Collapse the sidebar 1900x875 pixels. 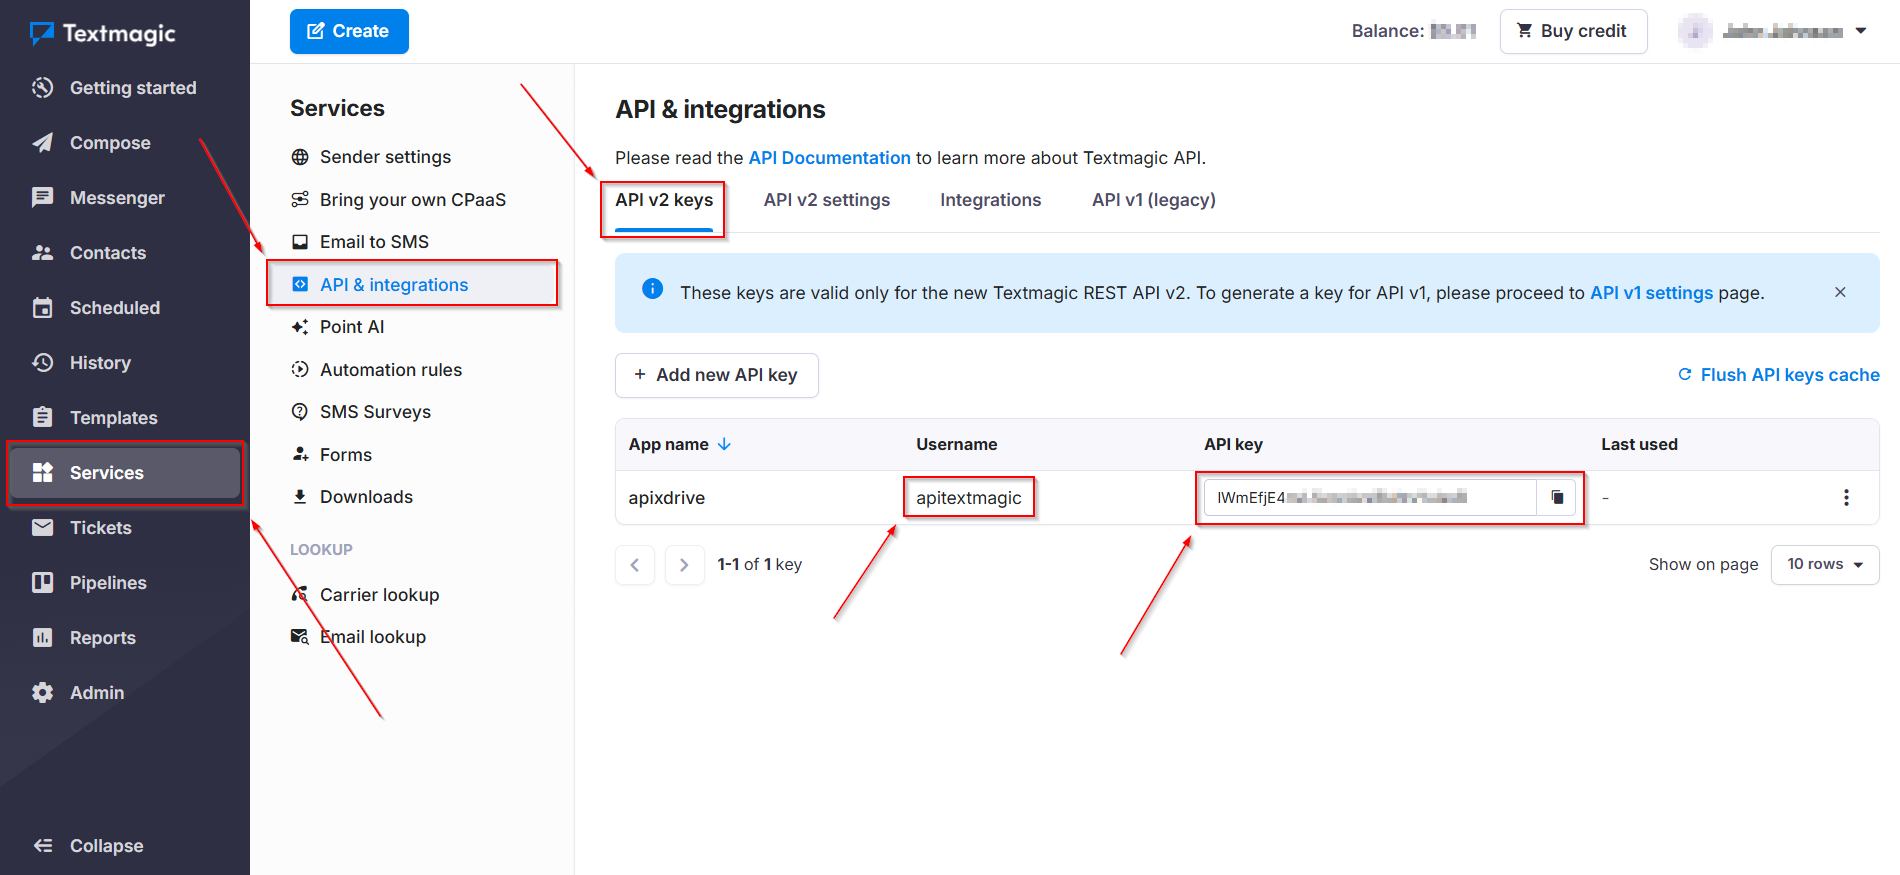click(x=90, y=846)
